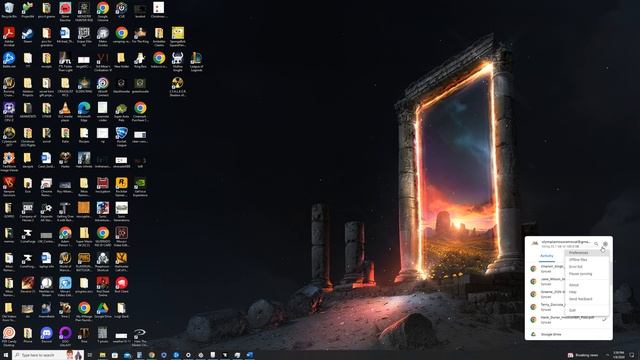The image size is (640, 360).
Task: Launch the Sniper Elite desktop shortcut
Action: click(x=84, y=36)
